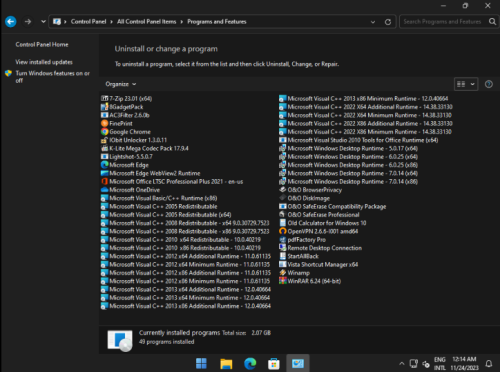Viewport: 500px width, 372px height.
Task: Open the Organize dropdown menu
Action: click(x=121, y=84)
